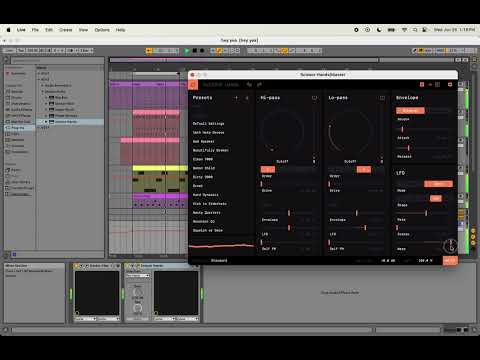This screenshot has height=360, width=480.
Task: Expand the Plug-Ins category in browser sidebar
Action: 18,128
